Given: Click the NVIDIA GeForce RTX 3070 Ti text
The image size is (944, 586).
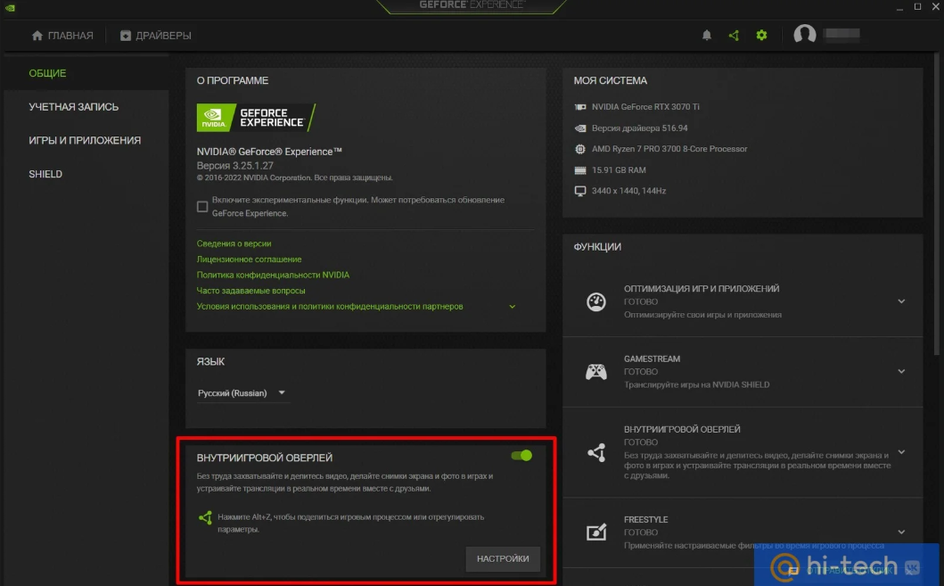Looking at the screenshot, I should (645, 107).
